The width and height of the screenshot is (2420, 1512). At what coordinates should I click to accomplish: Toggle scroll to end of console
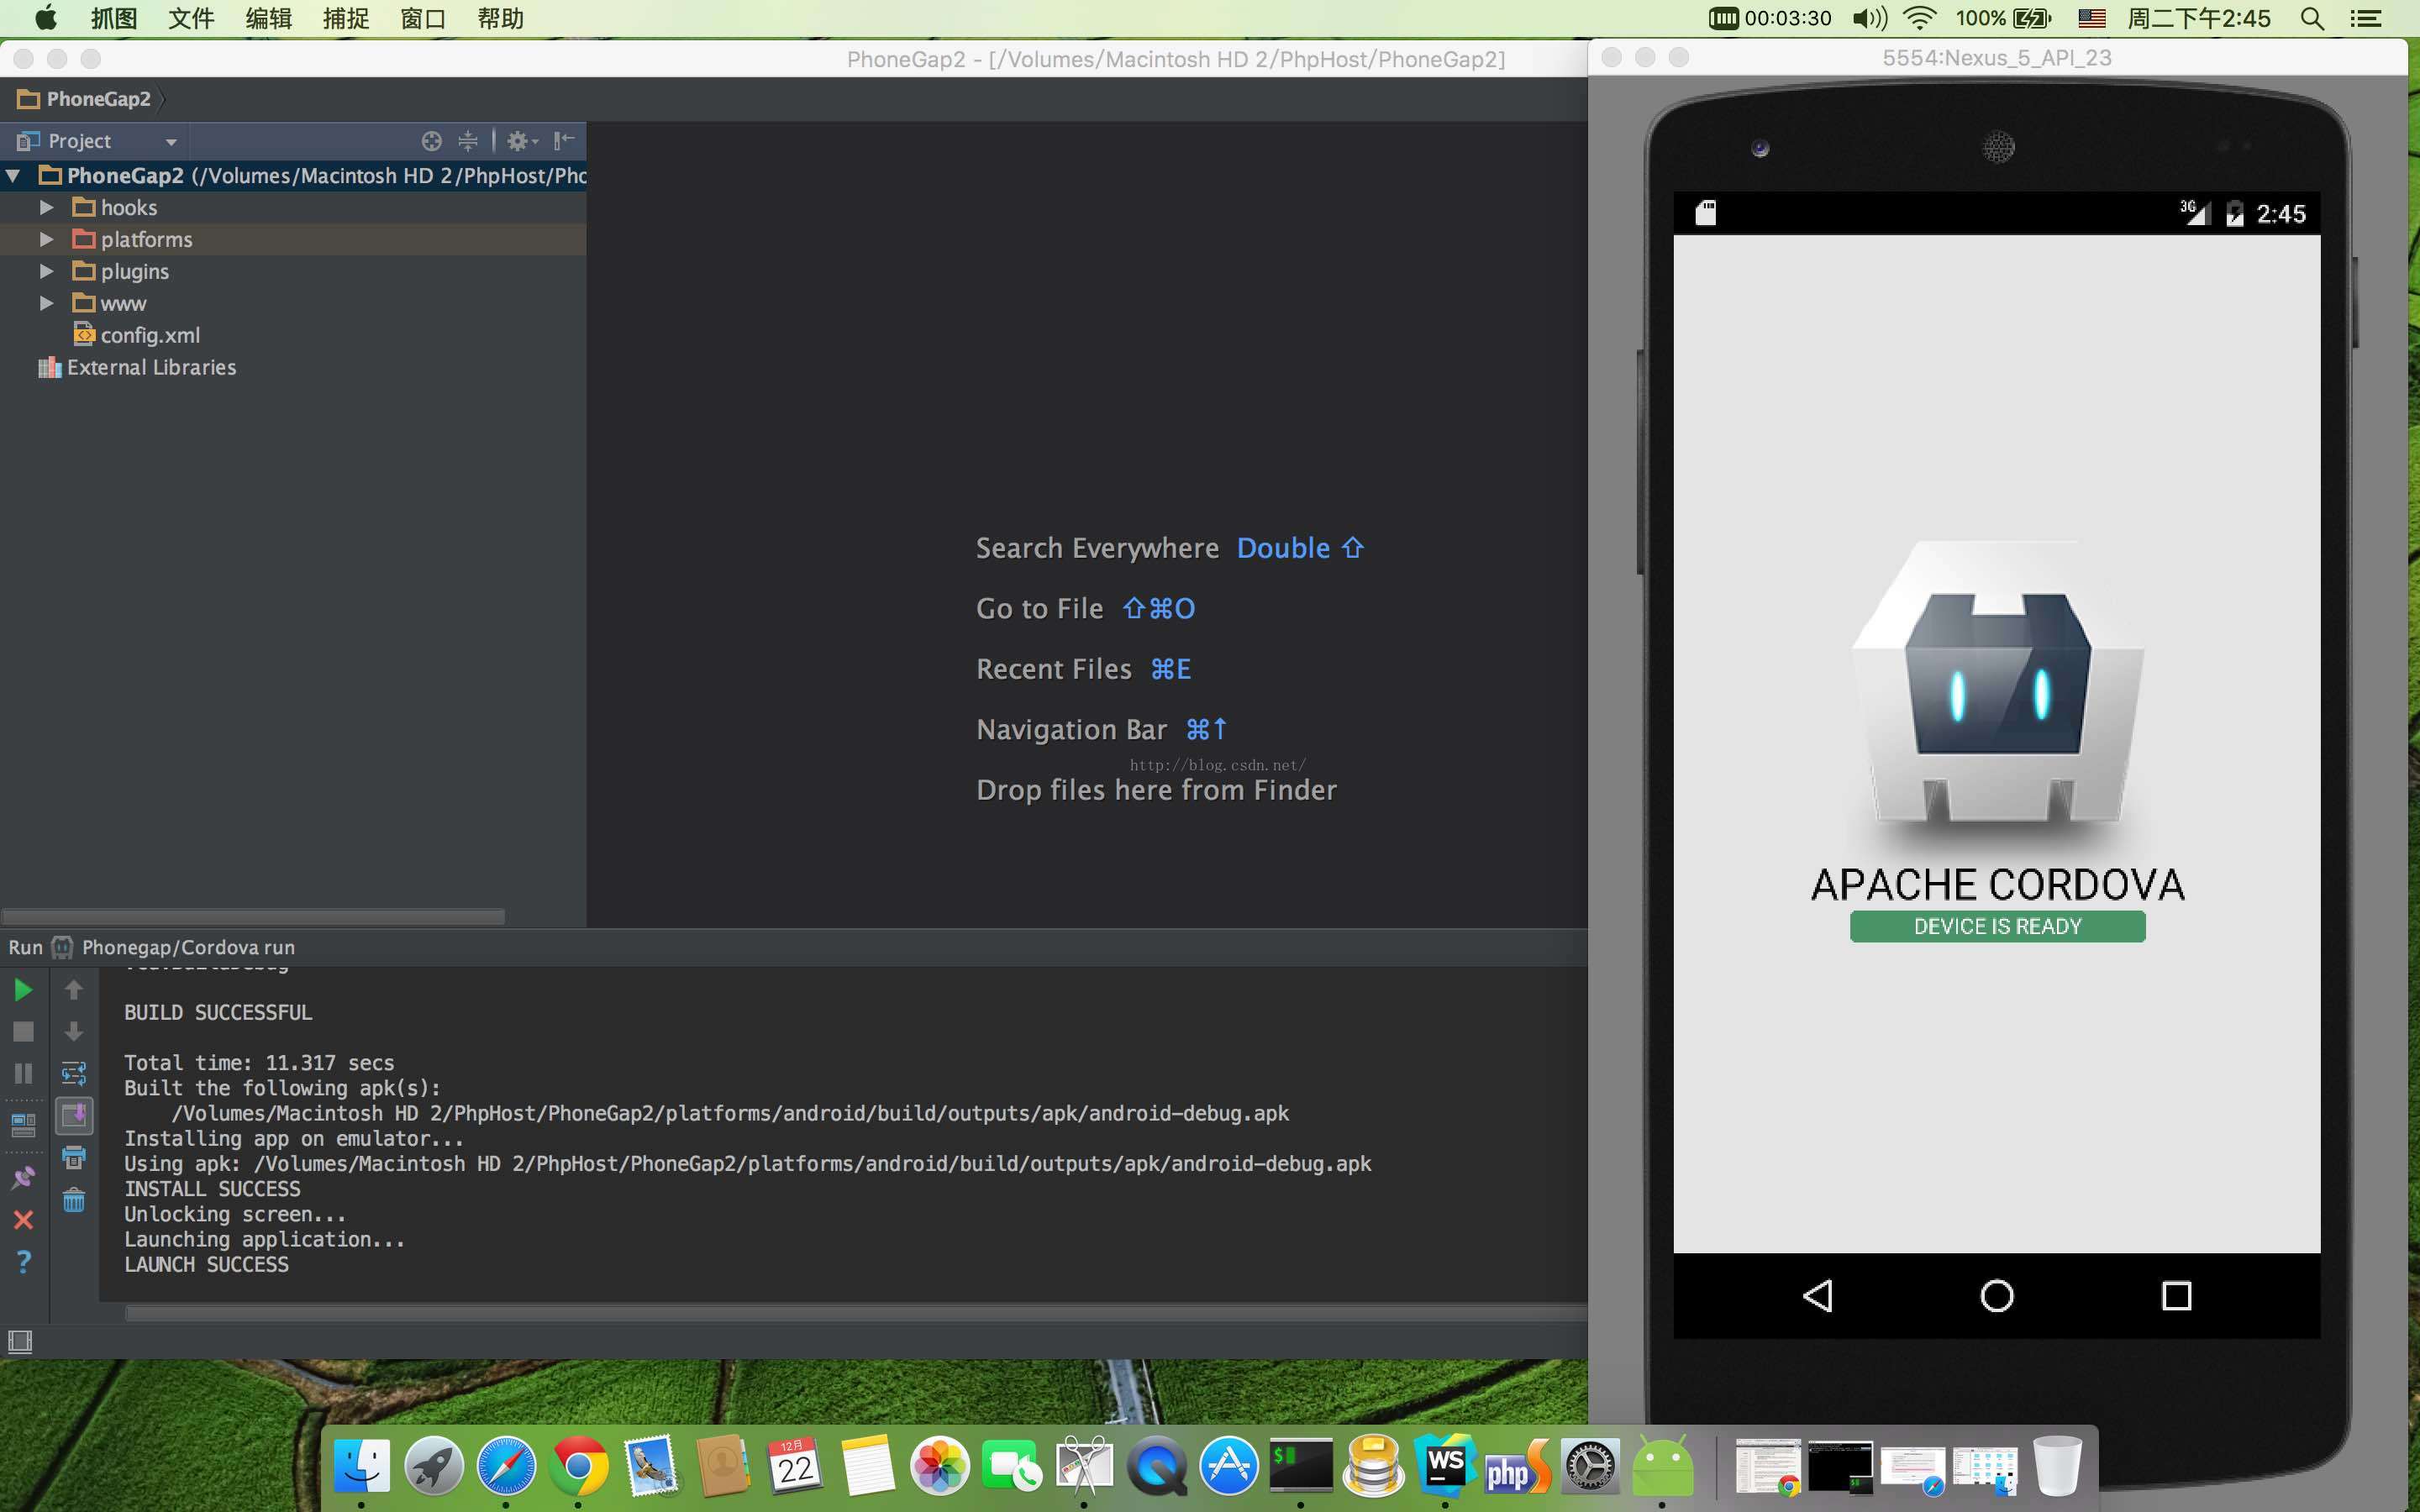pyautogui.click(x=74, y=1115)
